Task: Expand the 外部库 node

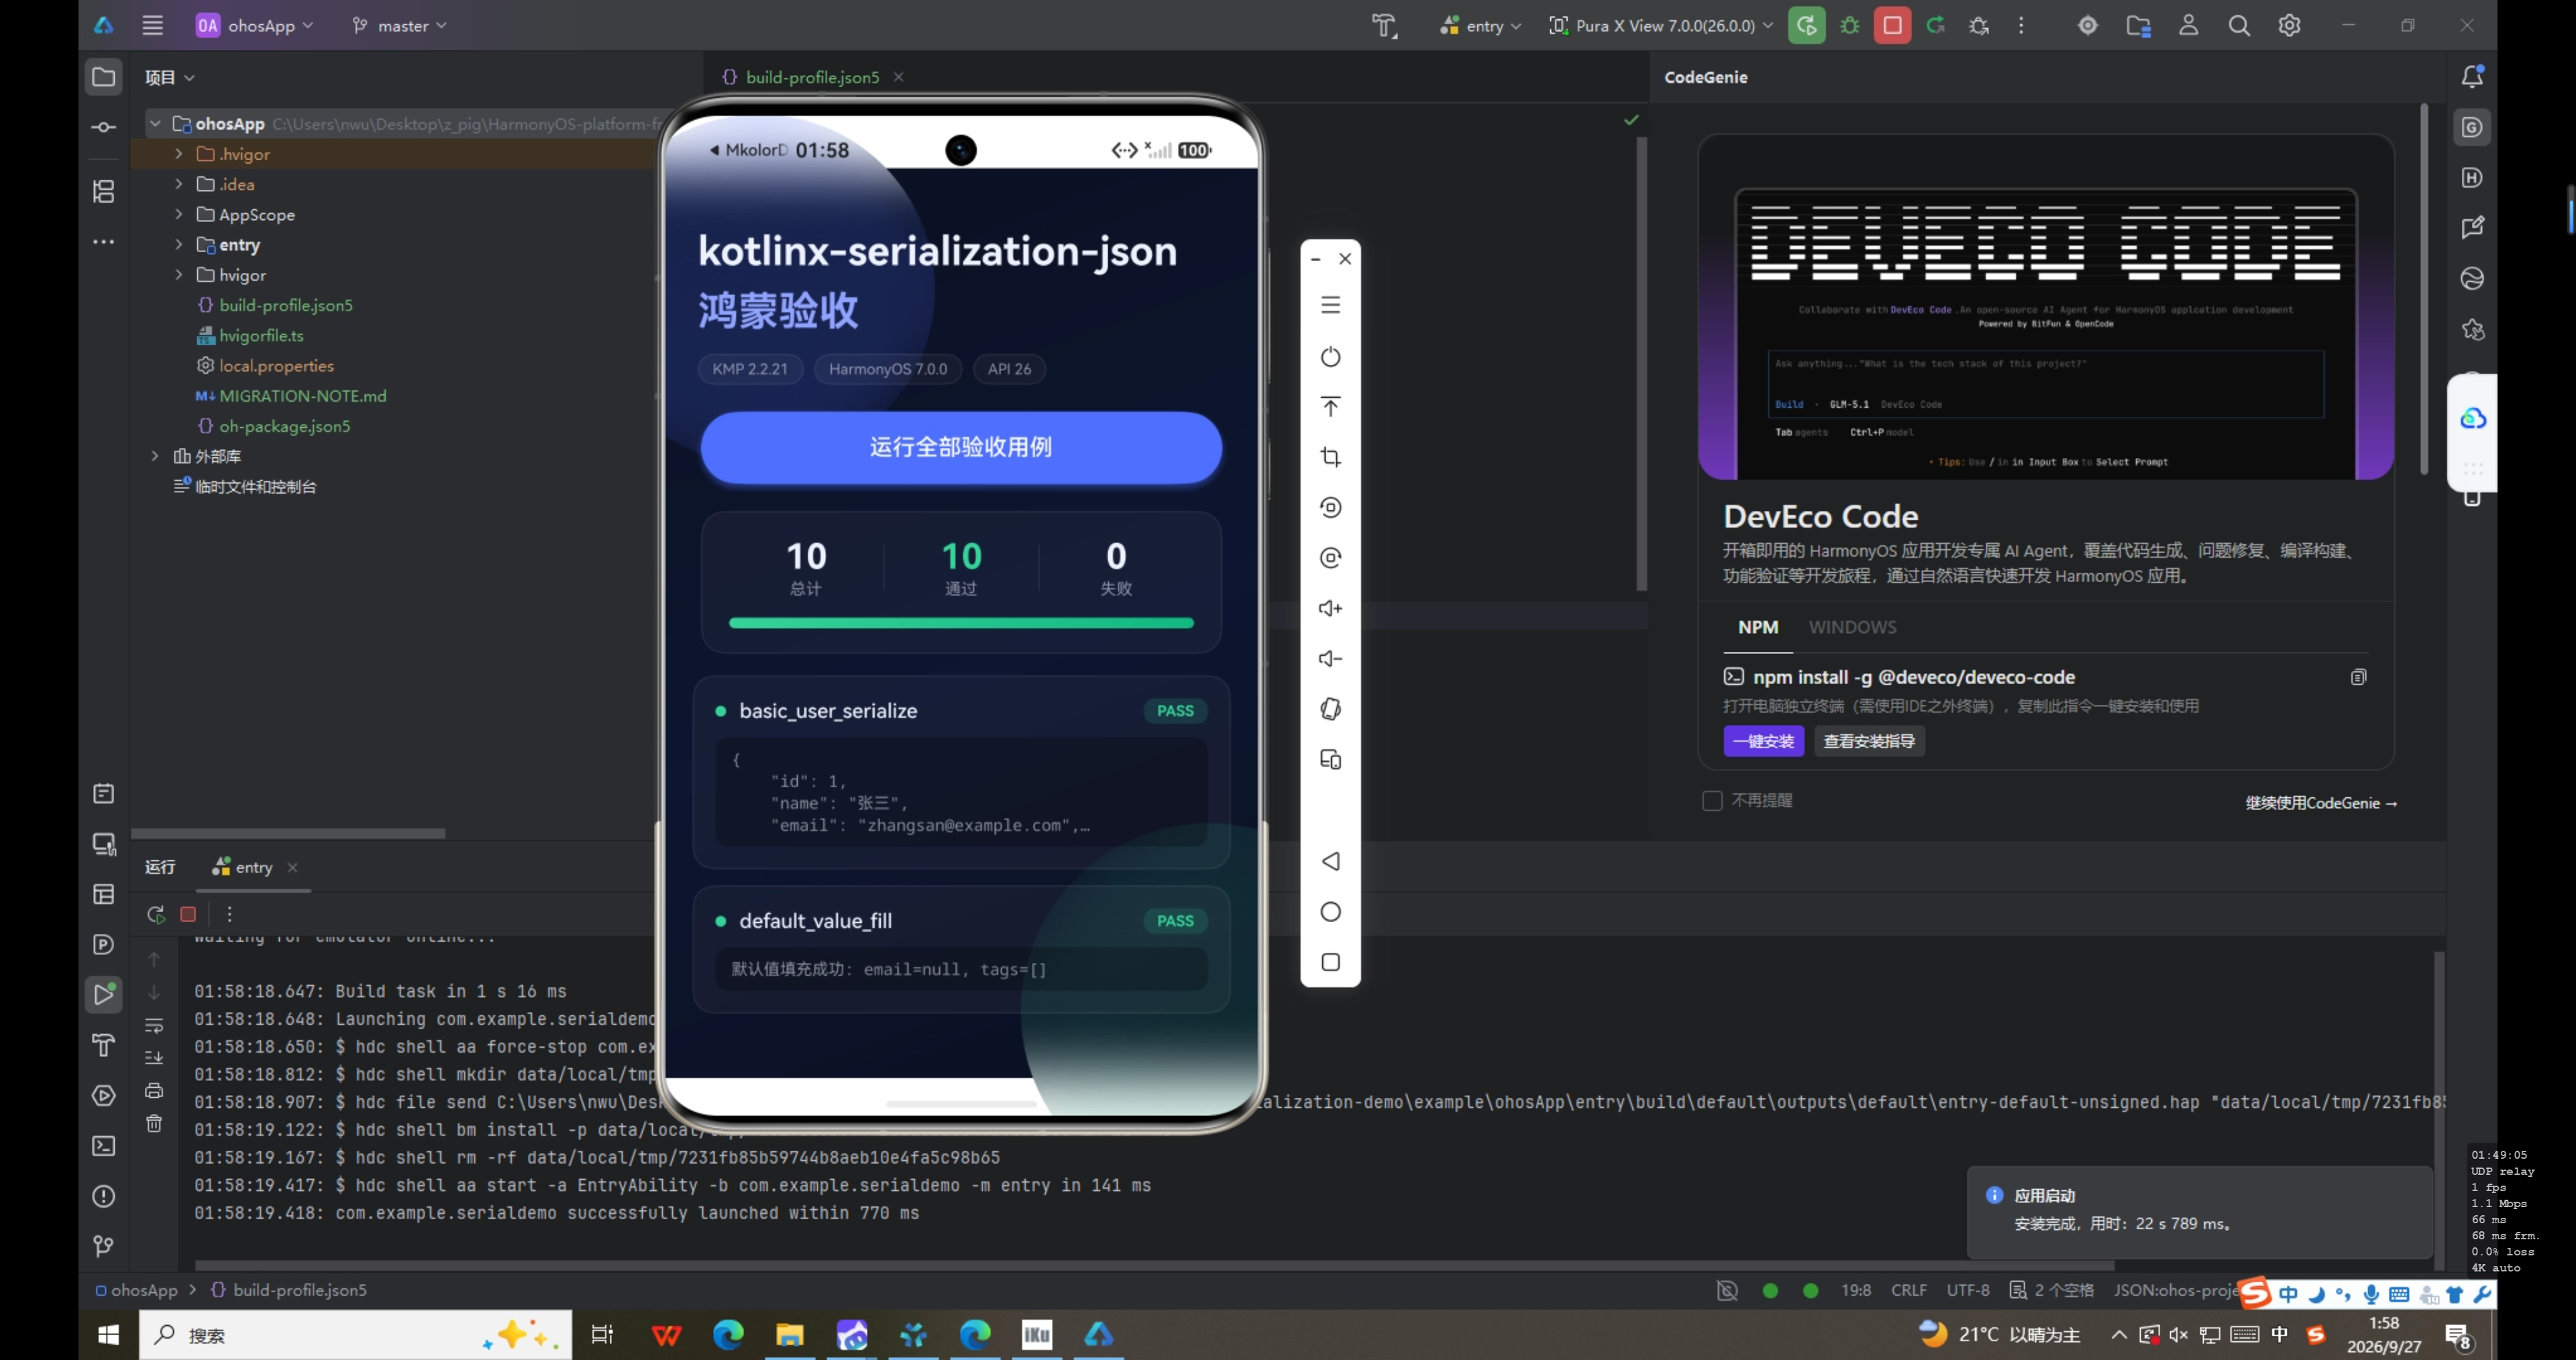Action: [x=155, y=456]
